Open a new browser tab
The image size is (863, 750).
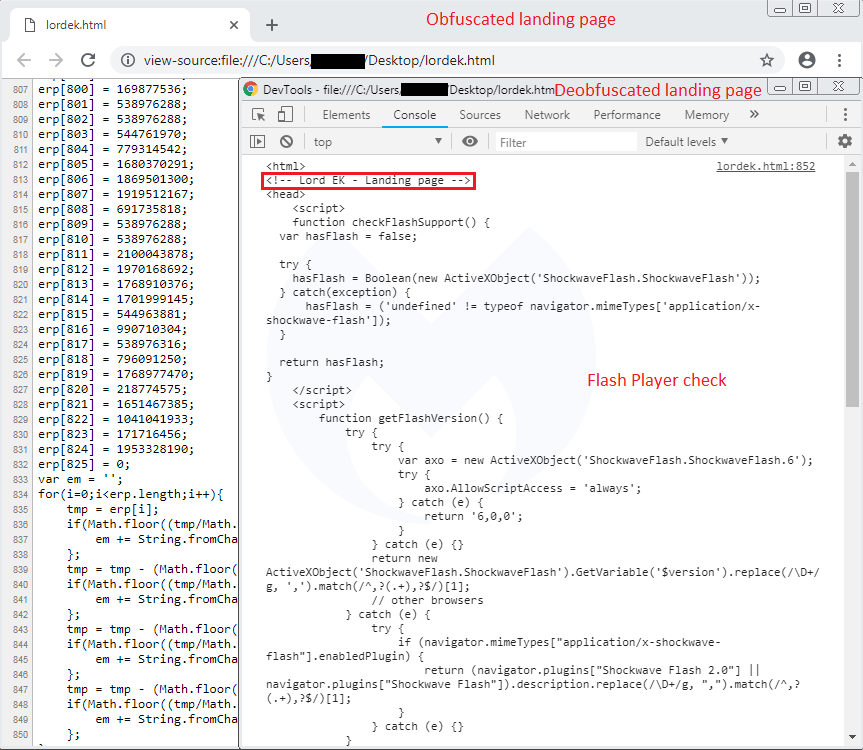[x=271, y=25]
